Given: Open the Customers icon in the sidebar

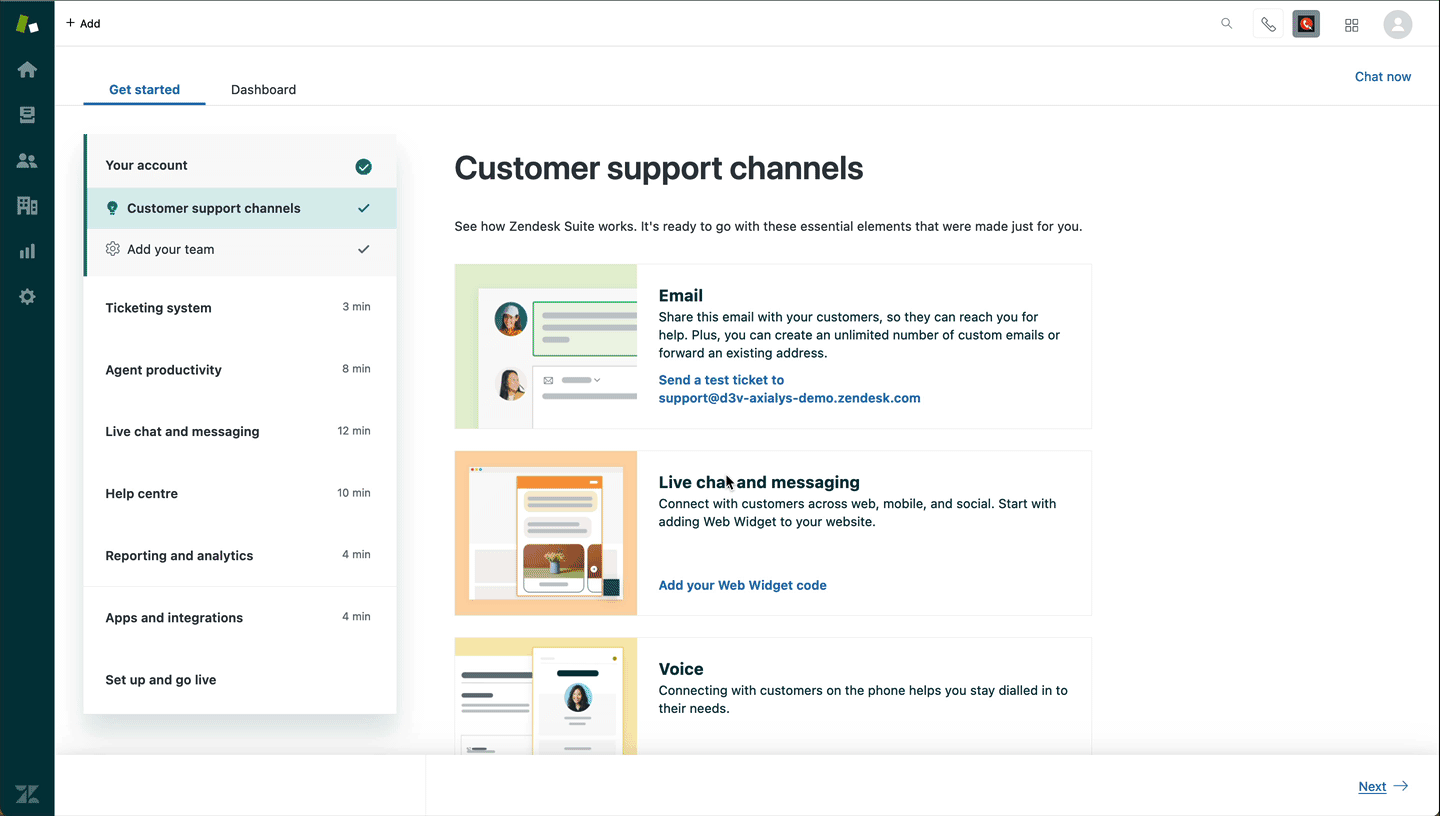Looking at the screenshot, I should click(27, 161).
